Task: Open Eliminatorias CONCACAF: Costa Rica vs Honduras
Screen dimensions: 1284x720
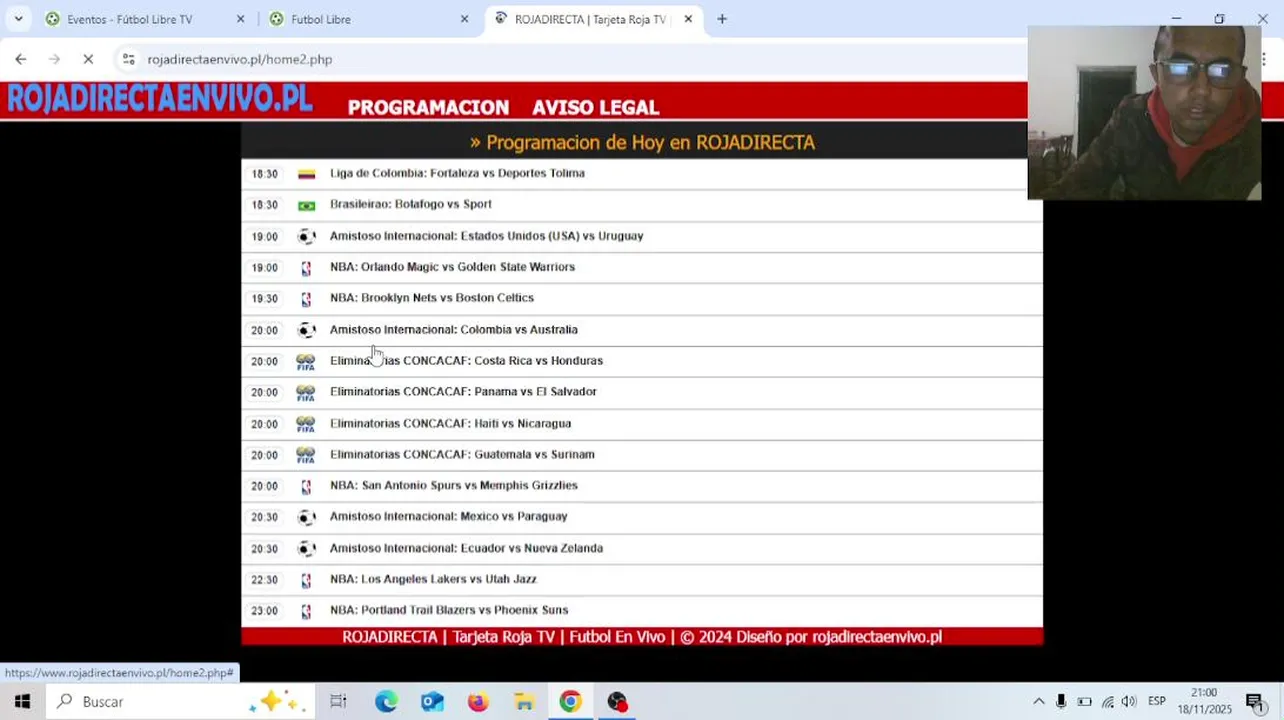Action: click(466, 361)
